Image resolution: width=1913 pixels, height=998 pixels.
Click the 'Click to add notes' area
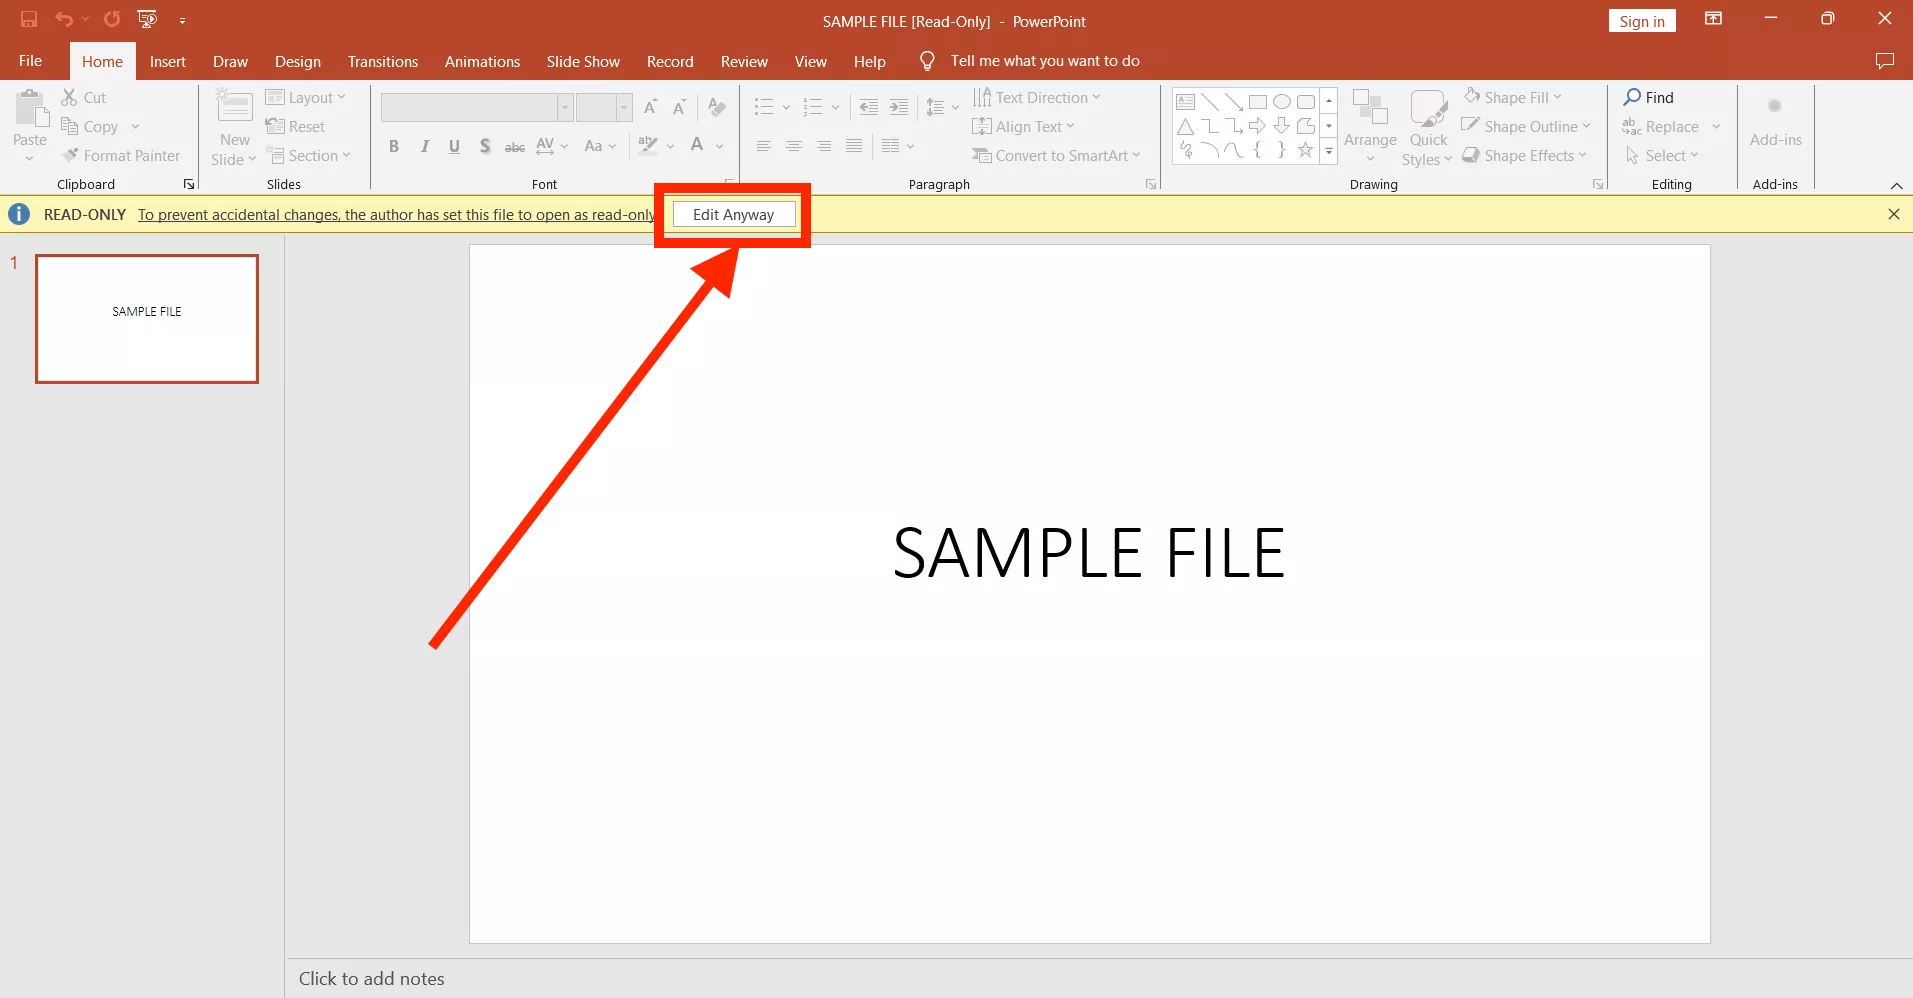point(371,978)
